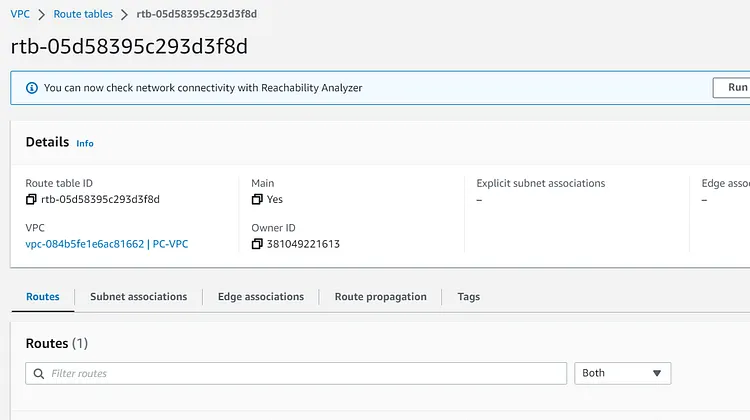750x420 pixels.
Task: Navigate to Route tables breadcrumb link
Action: 83,15
